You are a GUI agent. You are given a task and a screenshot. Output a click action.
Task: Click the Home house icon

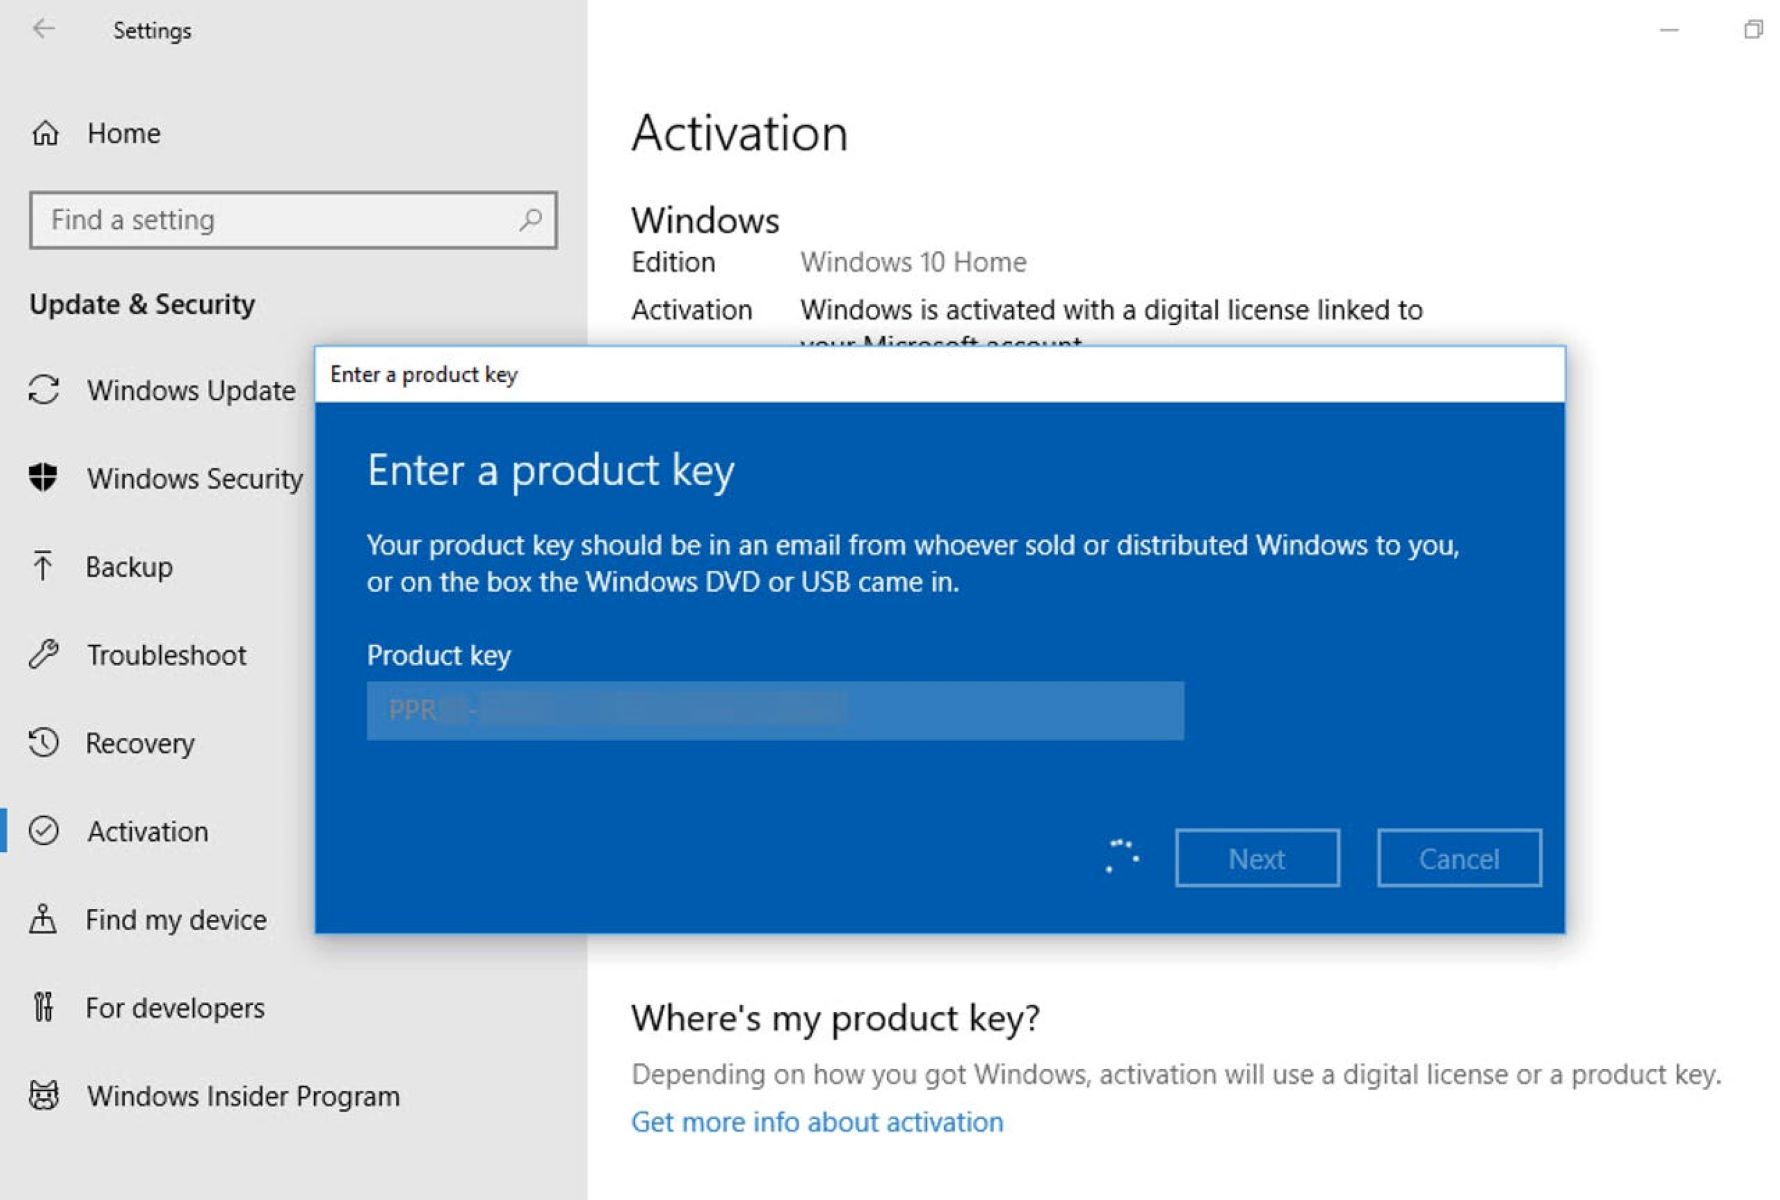[x=45, y=133]
